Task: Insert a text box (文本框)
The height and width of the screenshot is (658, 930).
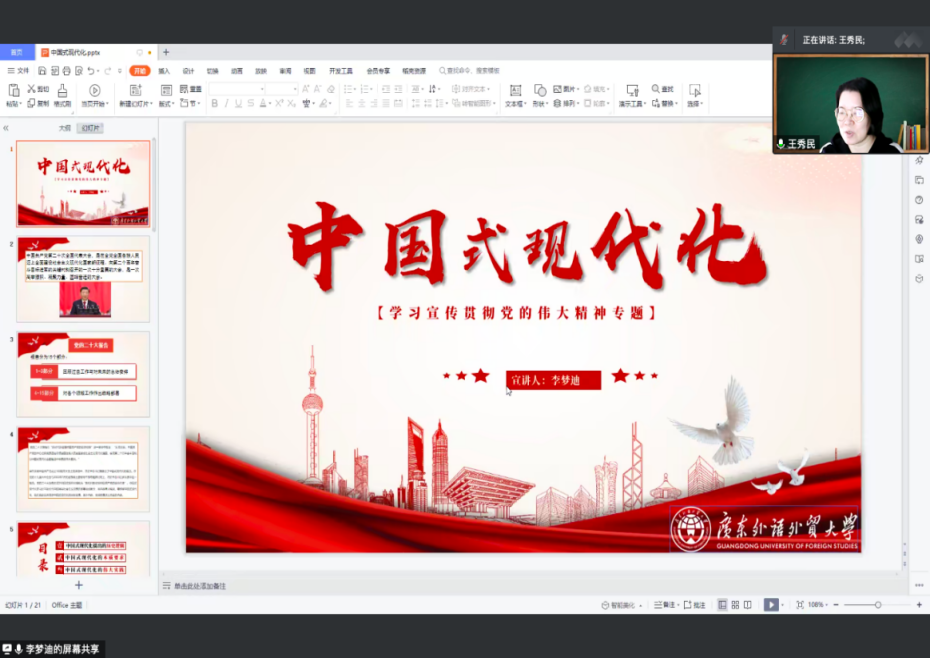Action: [x=514, y=91]
